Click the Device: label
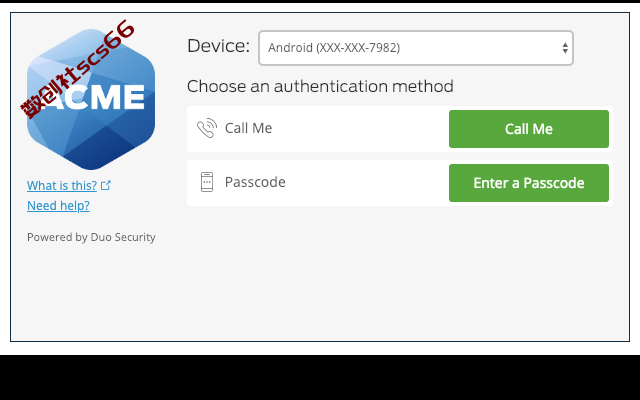640x400 pixels. point(218,46)
